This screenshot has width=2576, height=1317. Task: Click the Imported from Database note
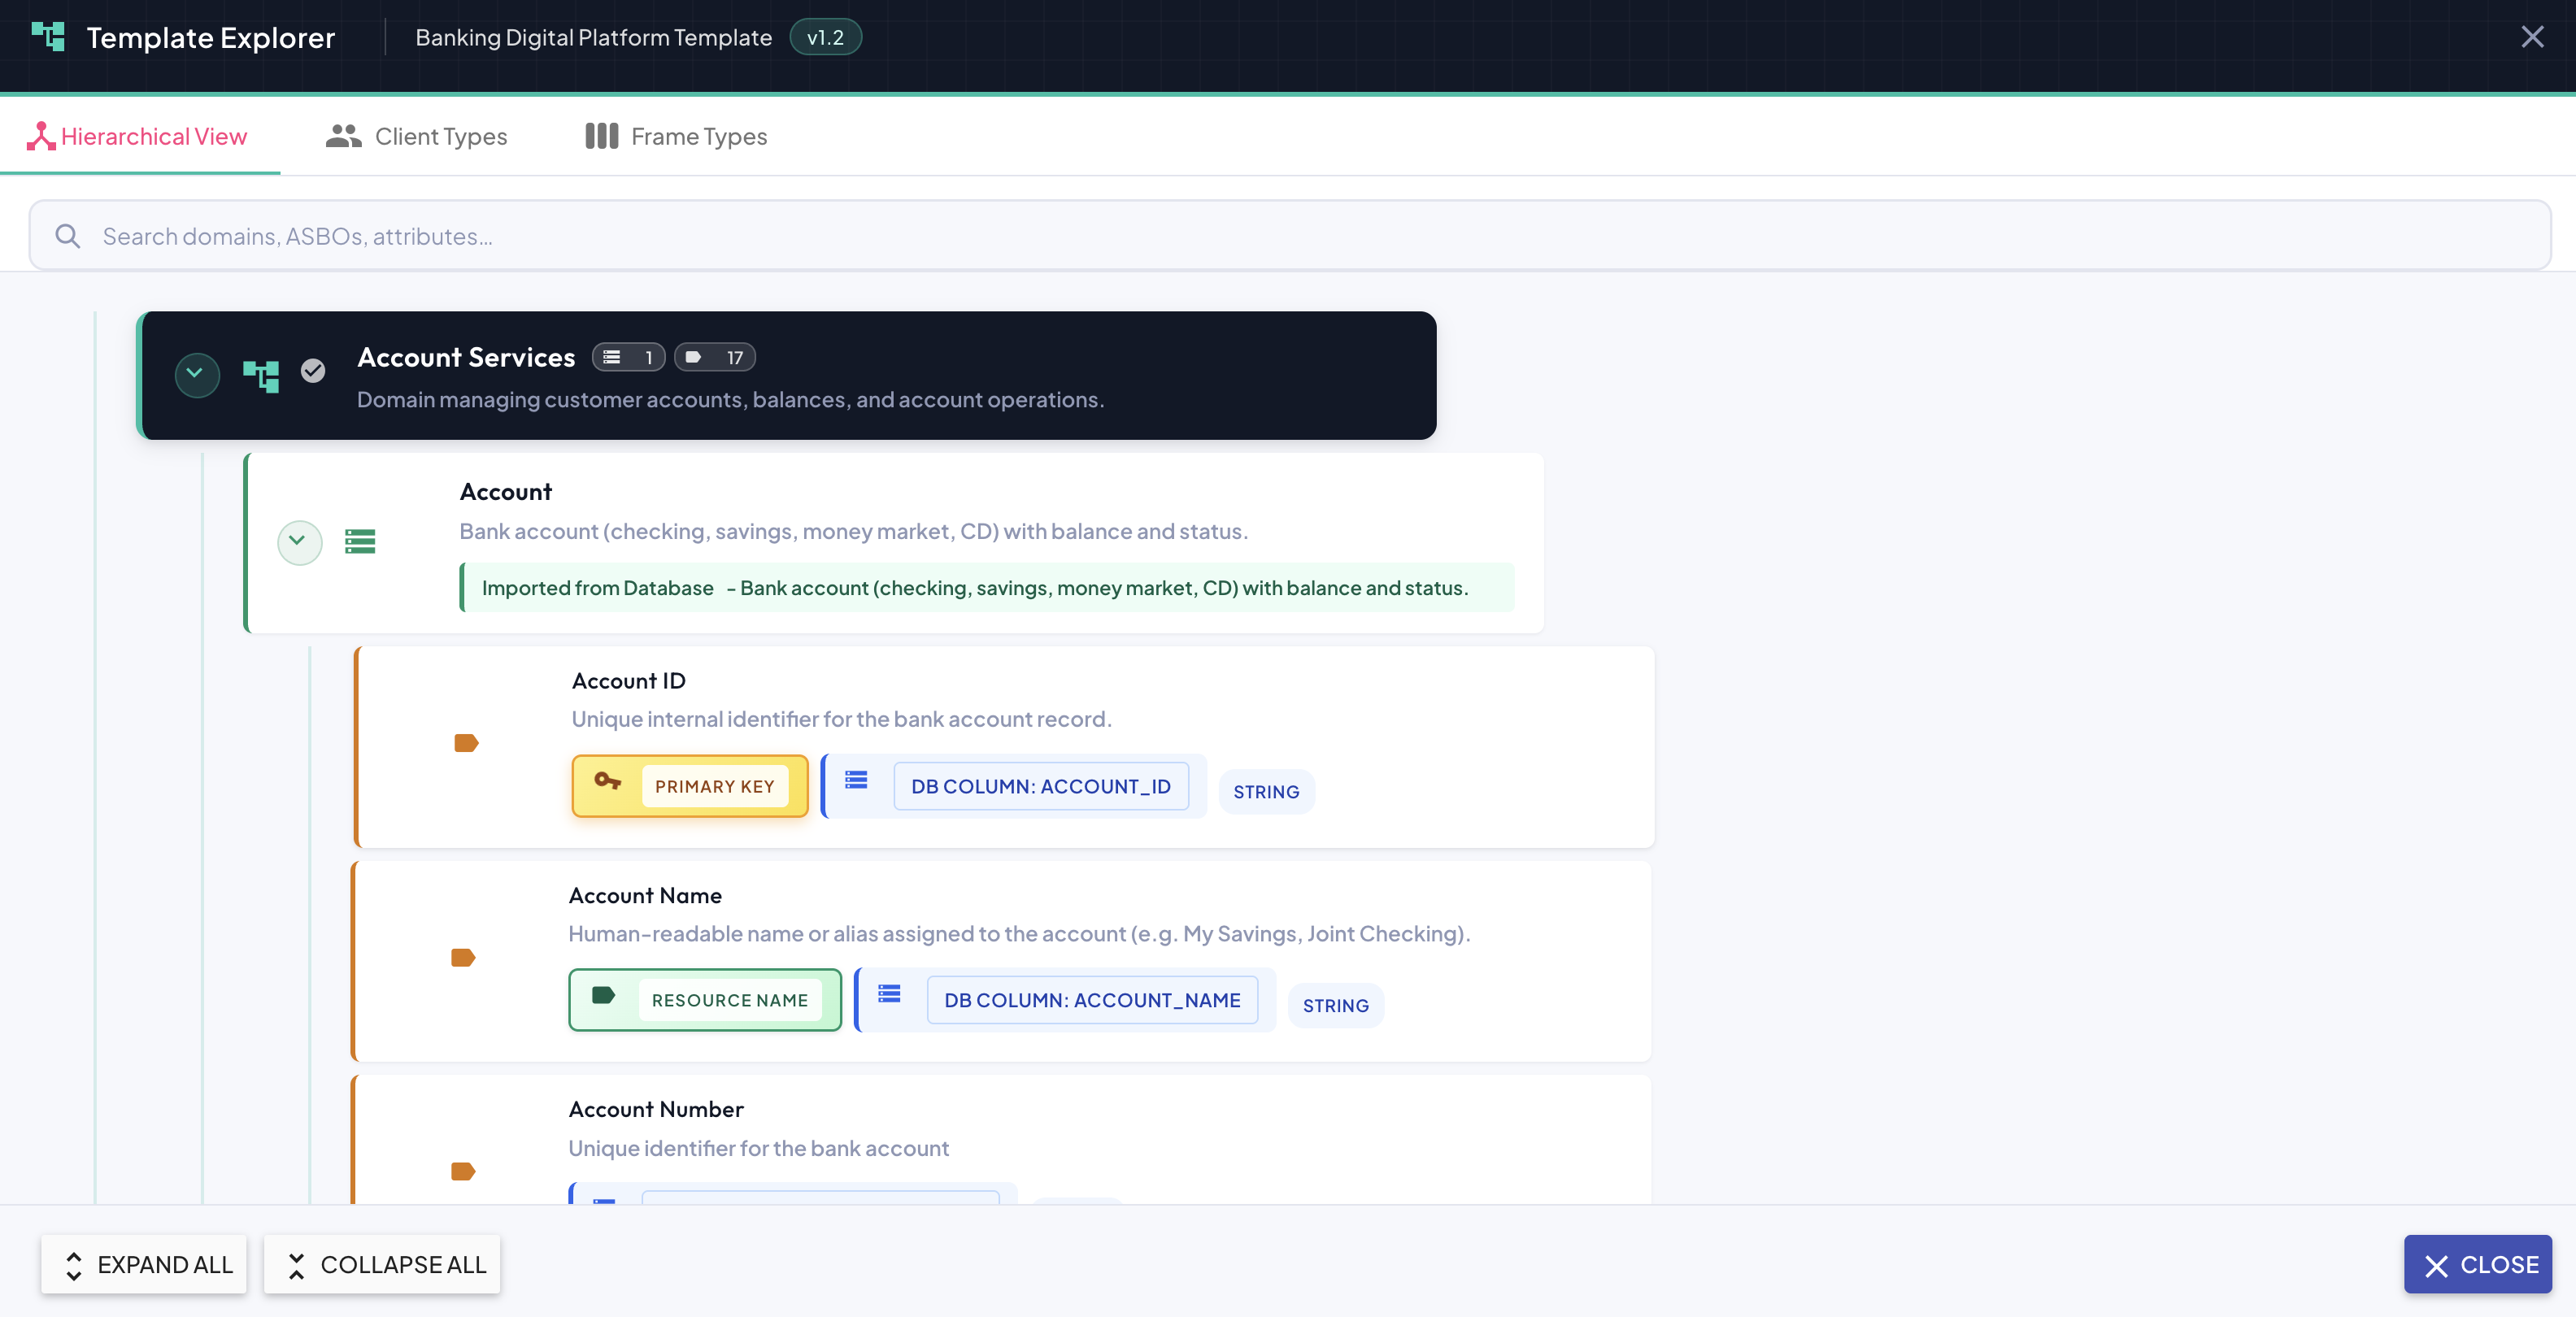click(987, 588)
